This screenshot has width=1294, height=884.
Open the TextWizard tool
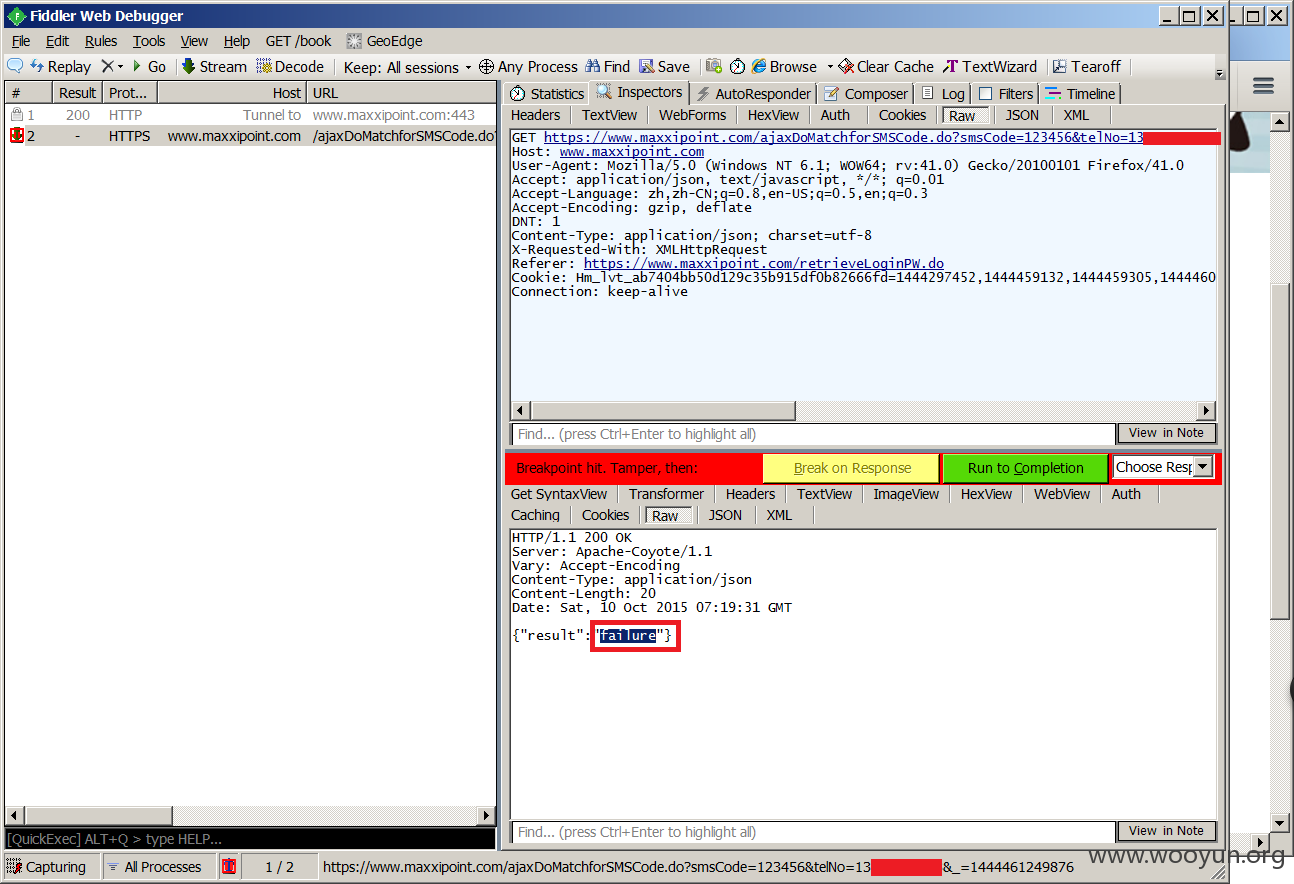[990, 66]
